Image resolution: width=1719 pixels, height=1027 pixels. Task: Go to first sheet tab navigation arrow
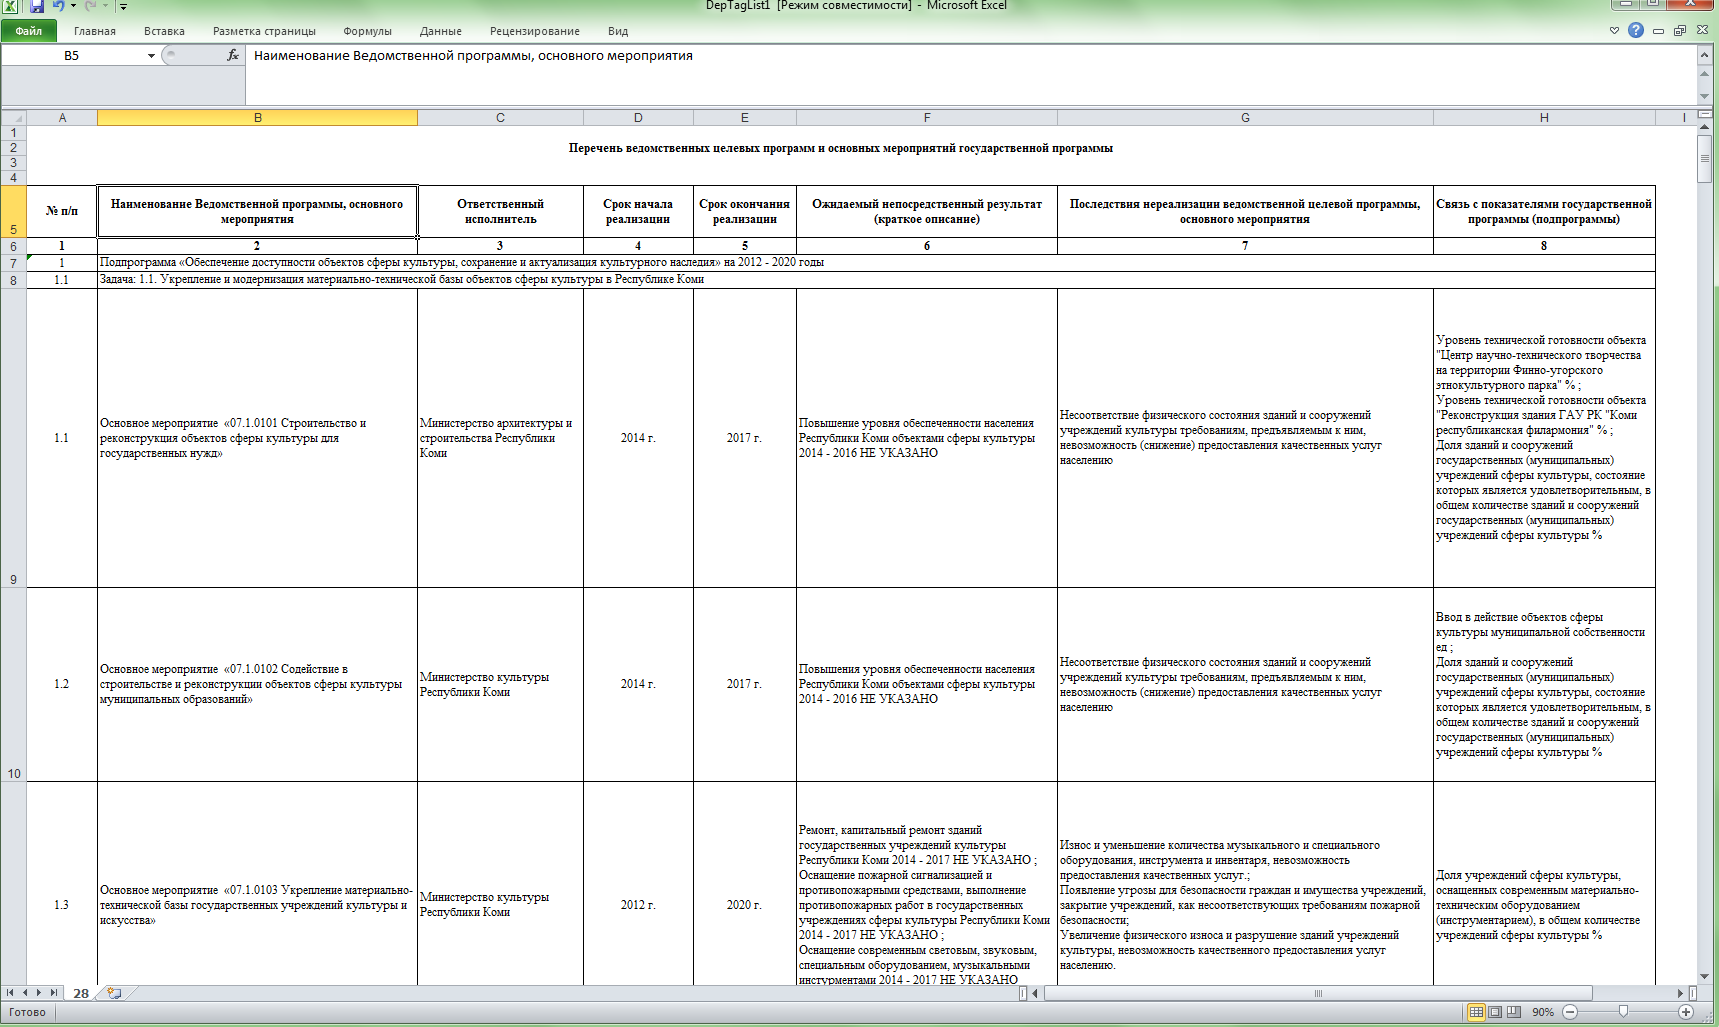pyautogui.click(x=11, y=993)
